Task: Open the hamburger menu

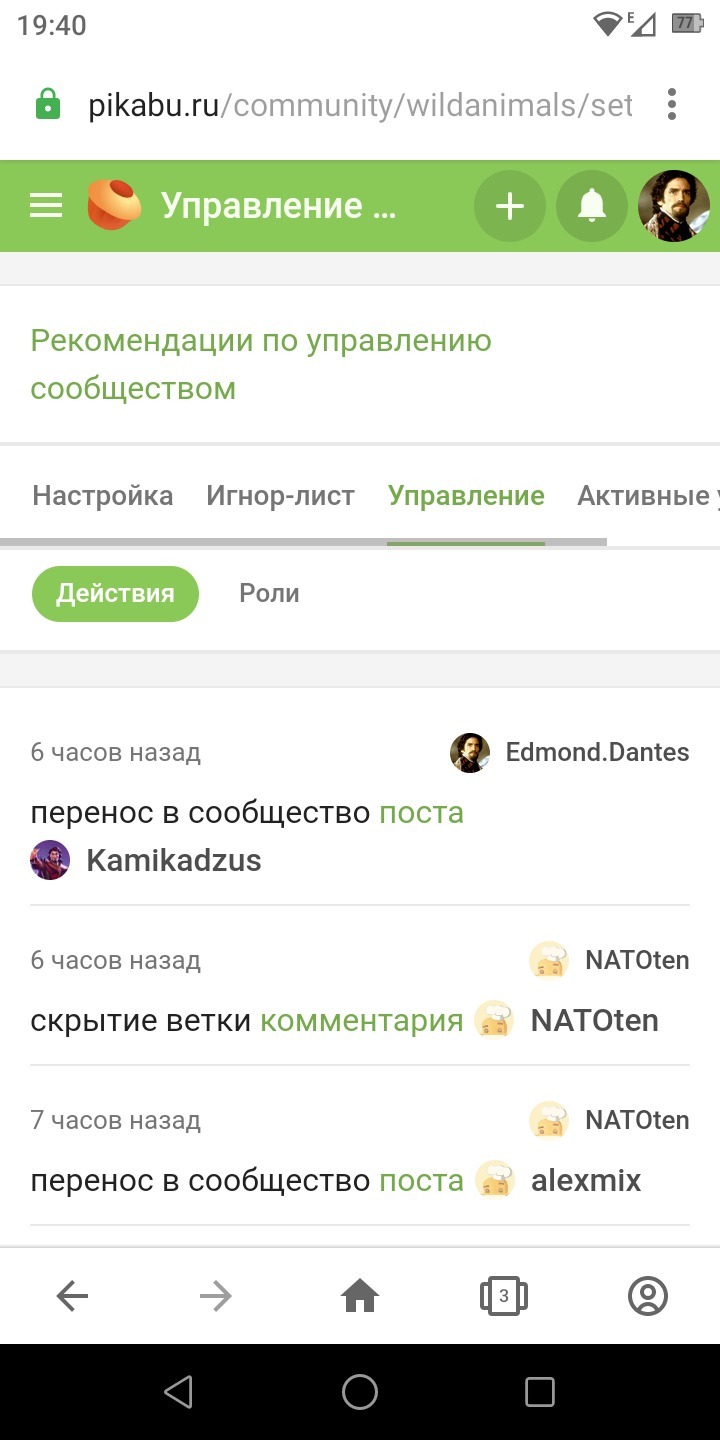Action: [x=46, y=206]
